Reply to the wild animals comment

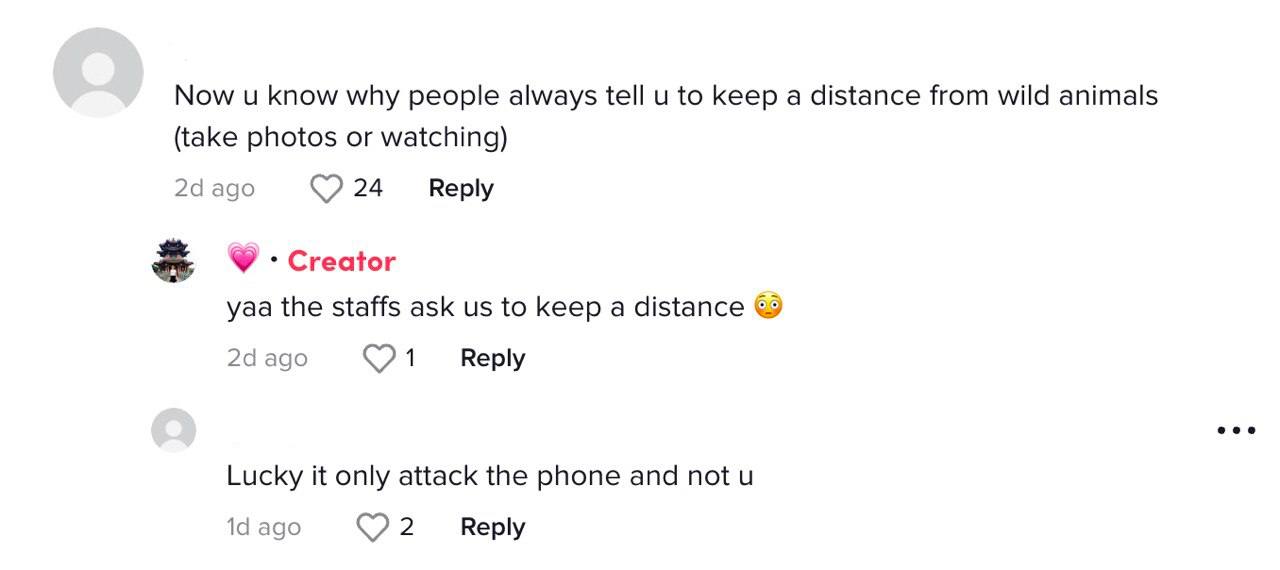(x=461, y=188)
